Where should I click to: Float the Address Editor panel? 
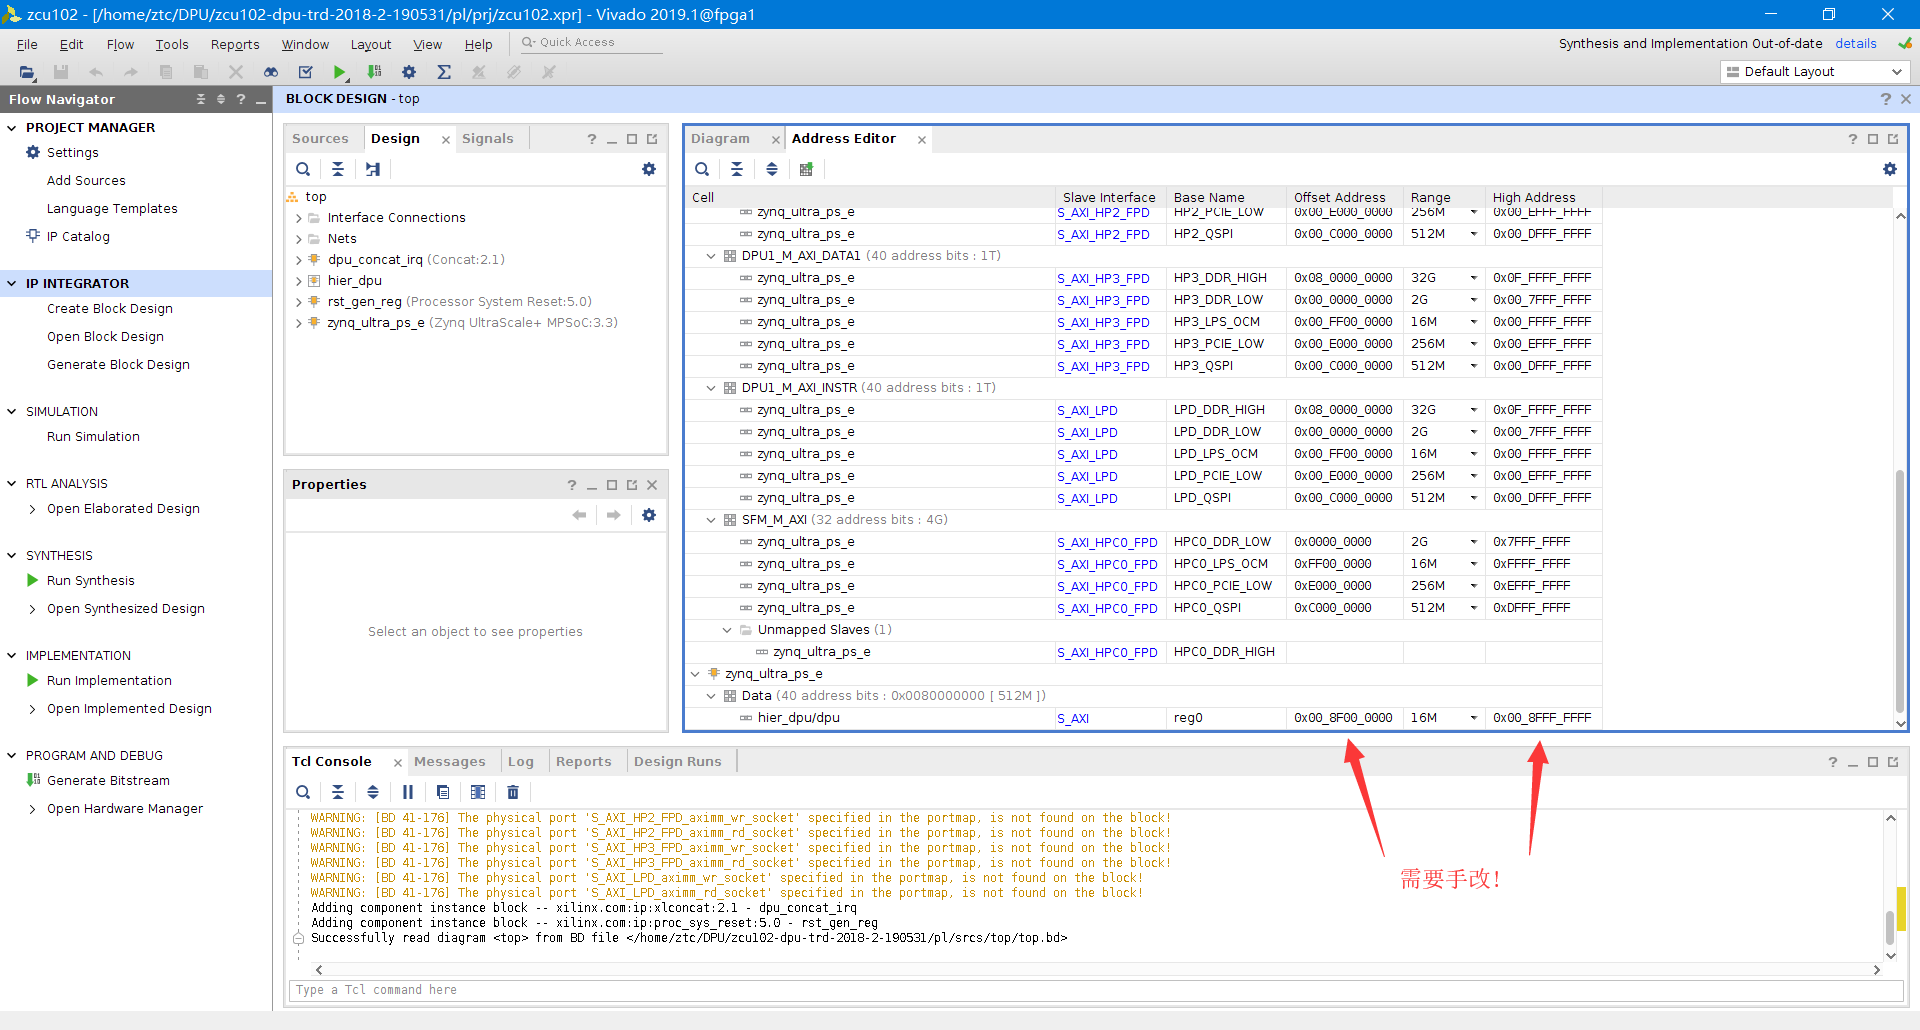pyautogui.click(x=1893, y=139)
